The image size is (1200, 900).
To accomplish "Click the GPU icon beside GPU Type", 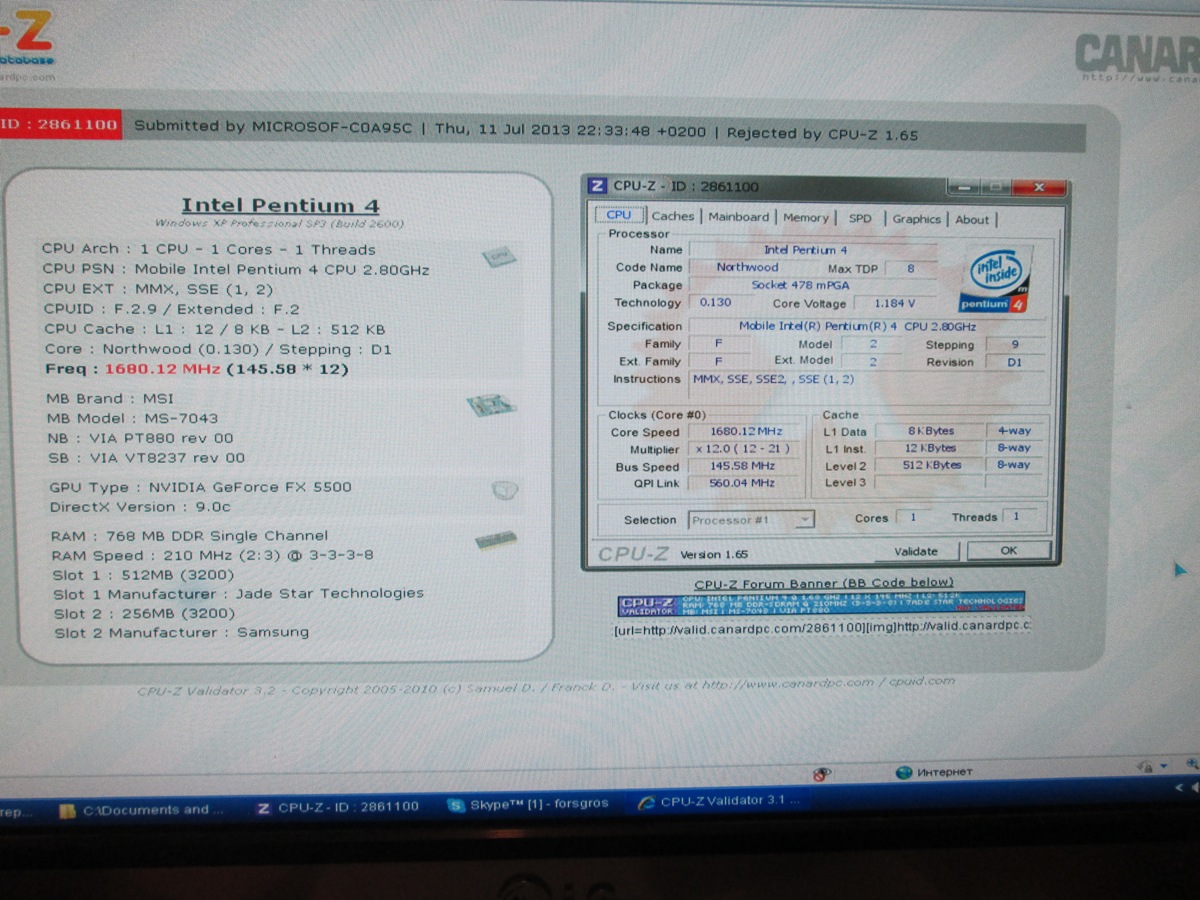I will [505, 490].
